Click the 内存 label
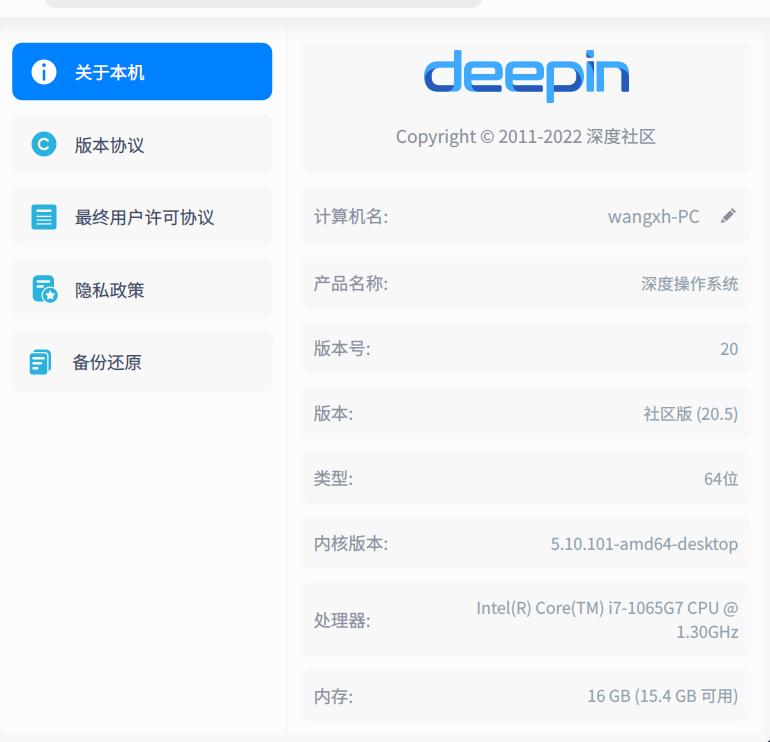This screenshot has width=770, height=742. pos(333,696)
